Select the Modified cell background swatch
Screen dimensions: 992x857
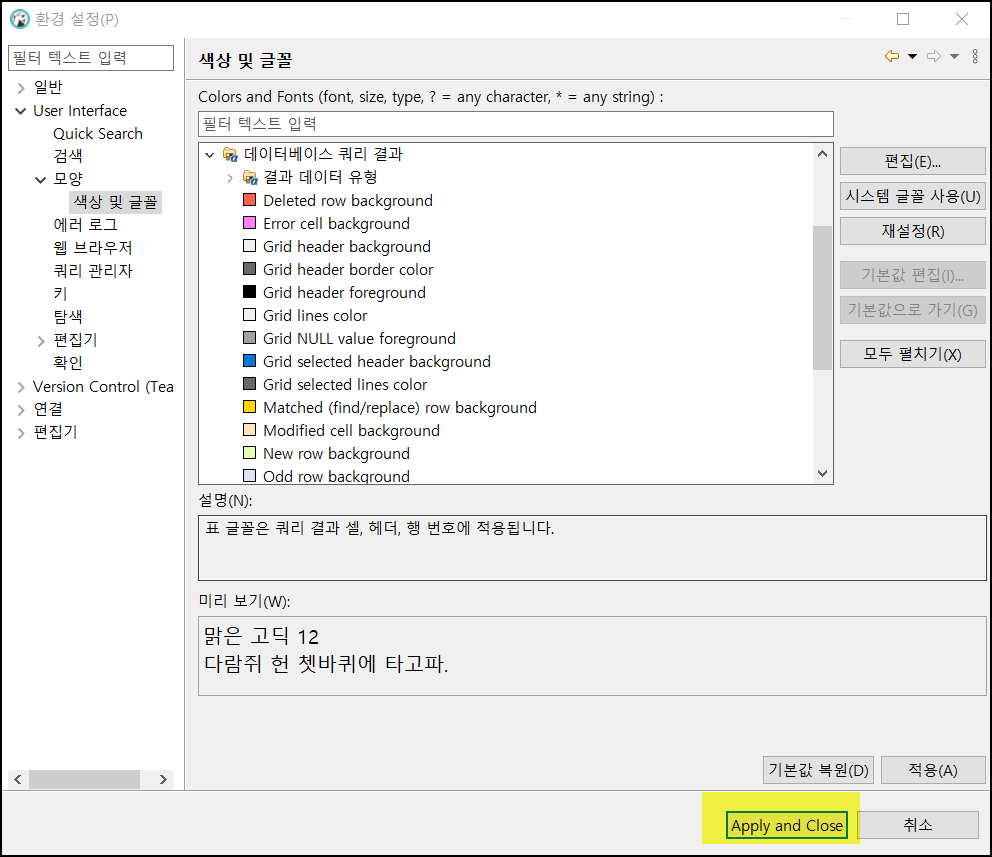[x=250, y=430]
